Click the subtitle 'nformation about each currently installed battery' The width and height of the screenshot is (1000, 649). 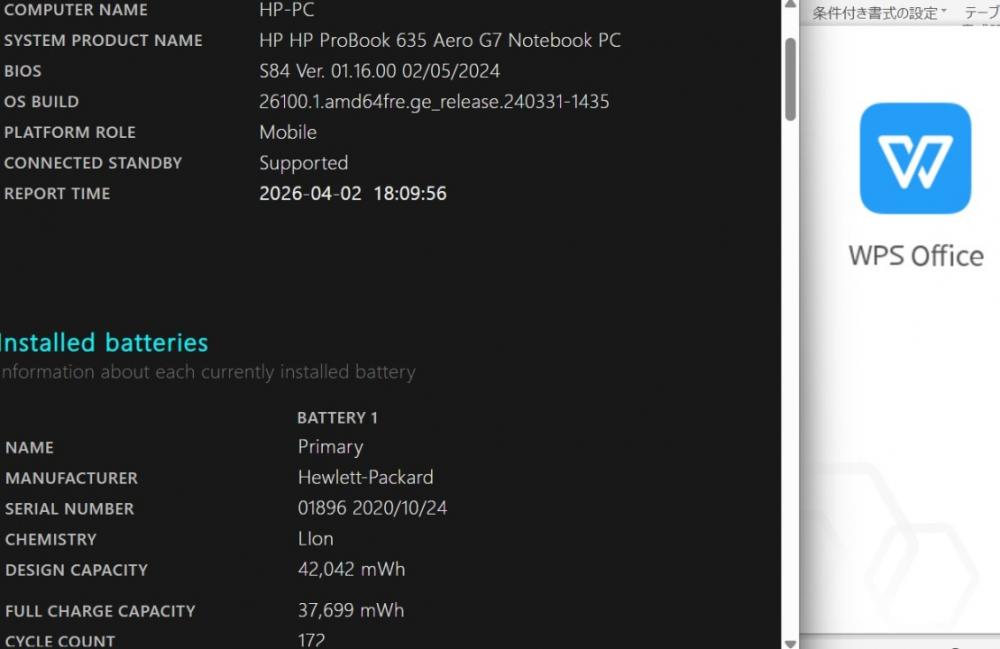tap(208, 372)
